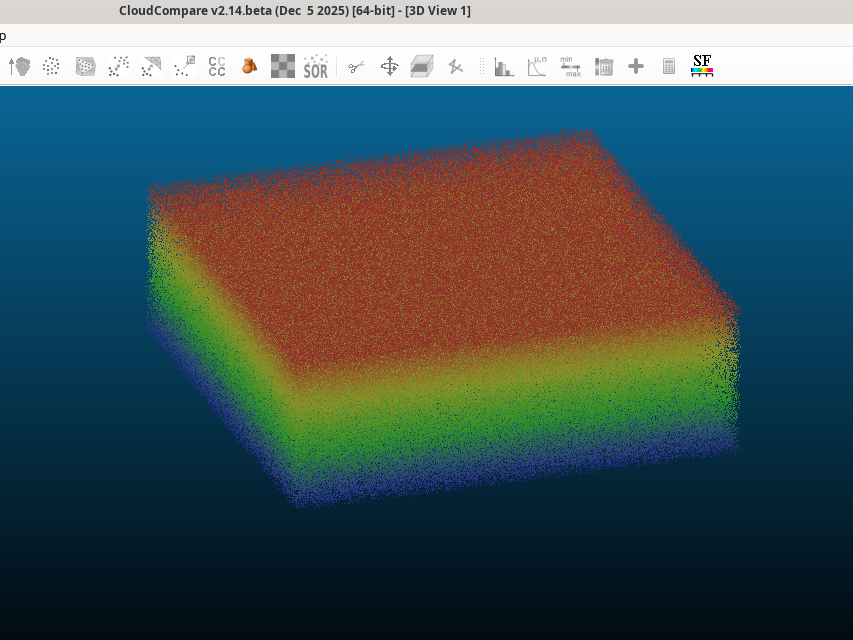
Task: Open the scalar field arithmetic calculator
Action: coord(667,66)
